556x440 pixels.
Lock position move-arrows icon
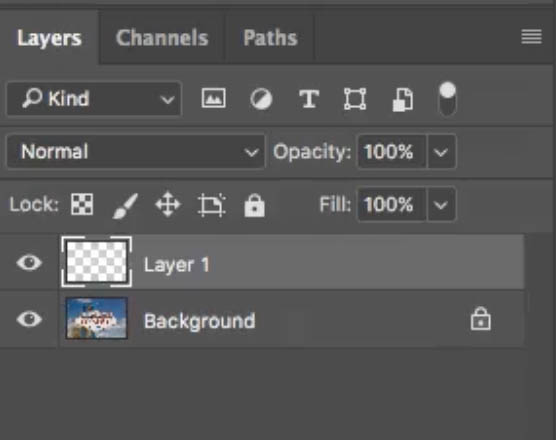pyautogui.click(x=168, y=205)
